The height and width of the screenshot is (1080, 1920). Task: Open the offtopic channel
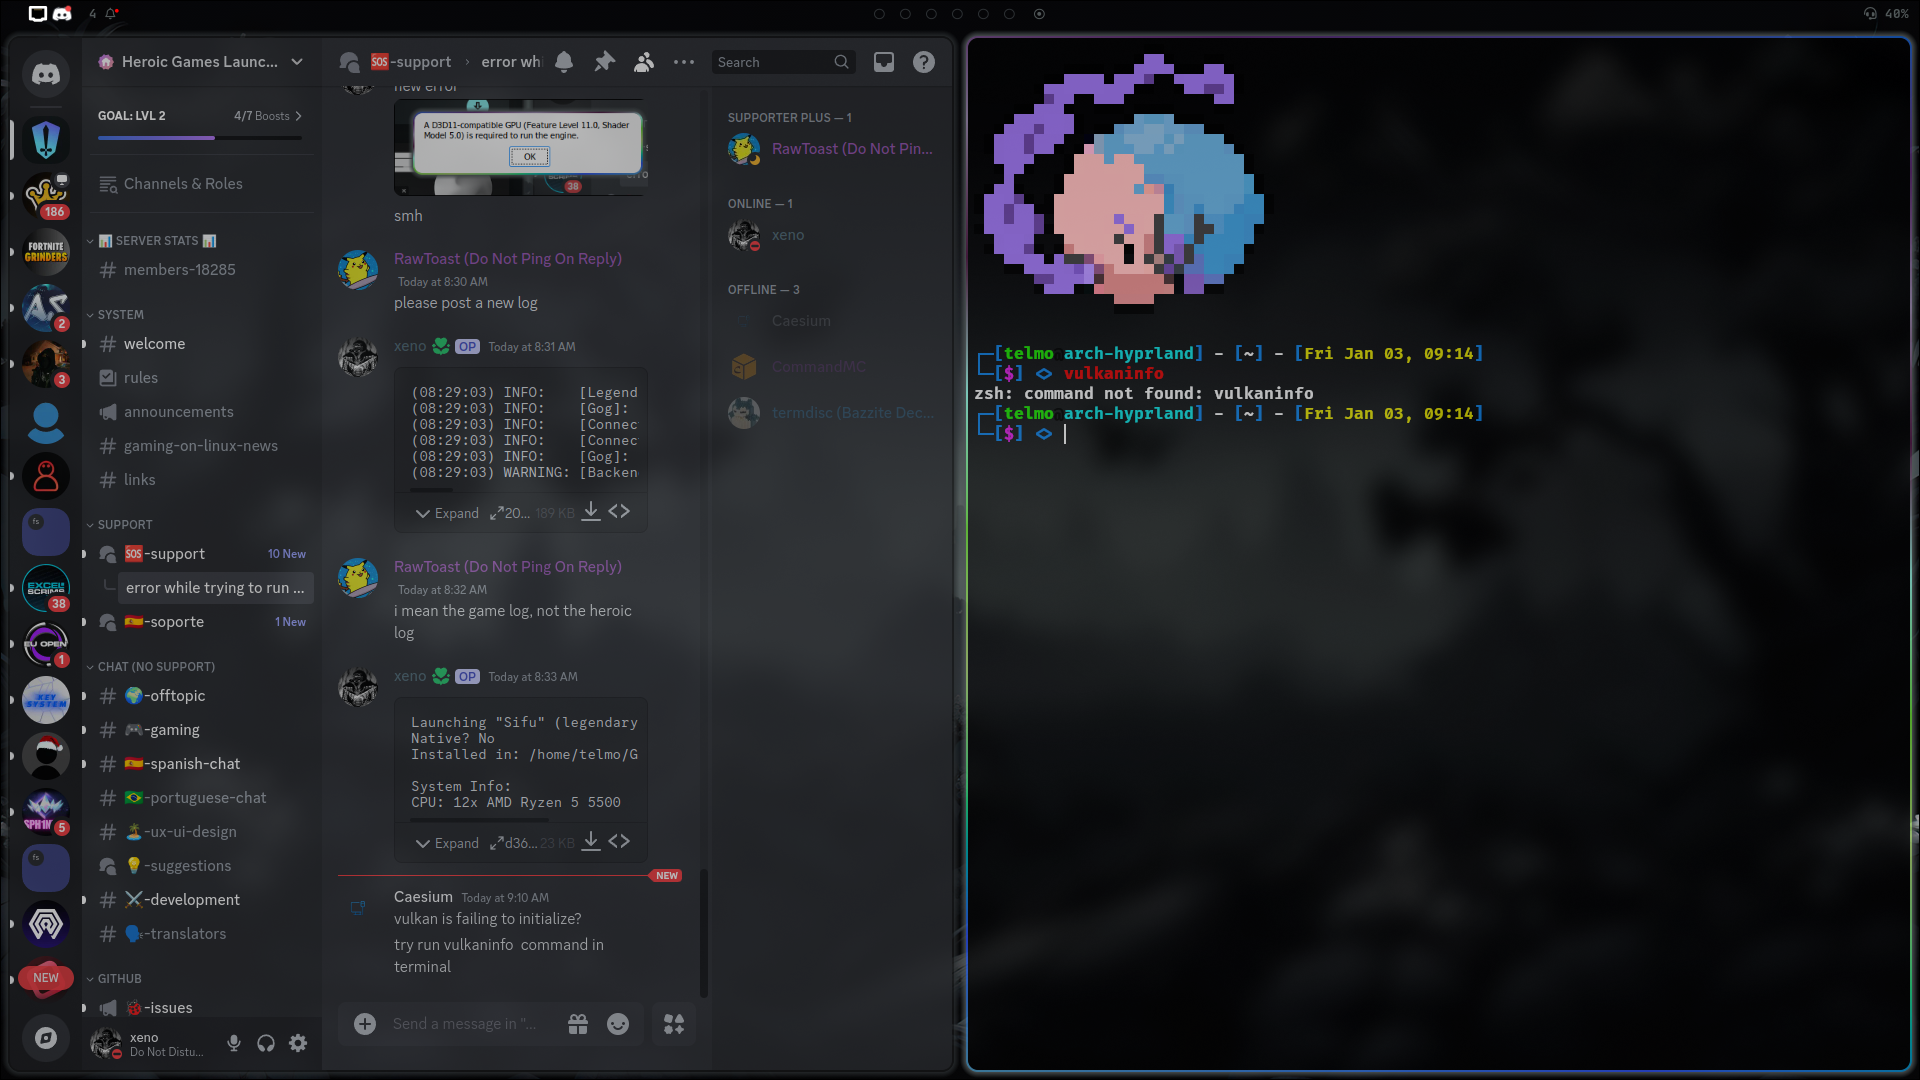177,696
